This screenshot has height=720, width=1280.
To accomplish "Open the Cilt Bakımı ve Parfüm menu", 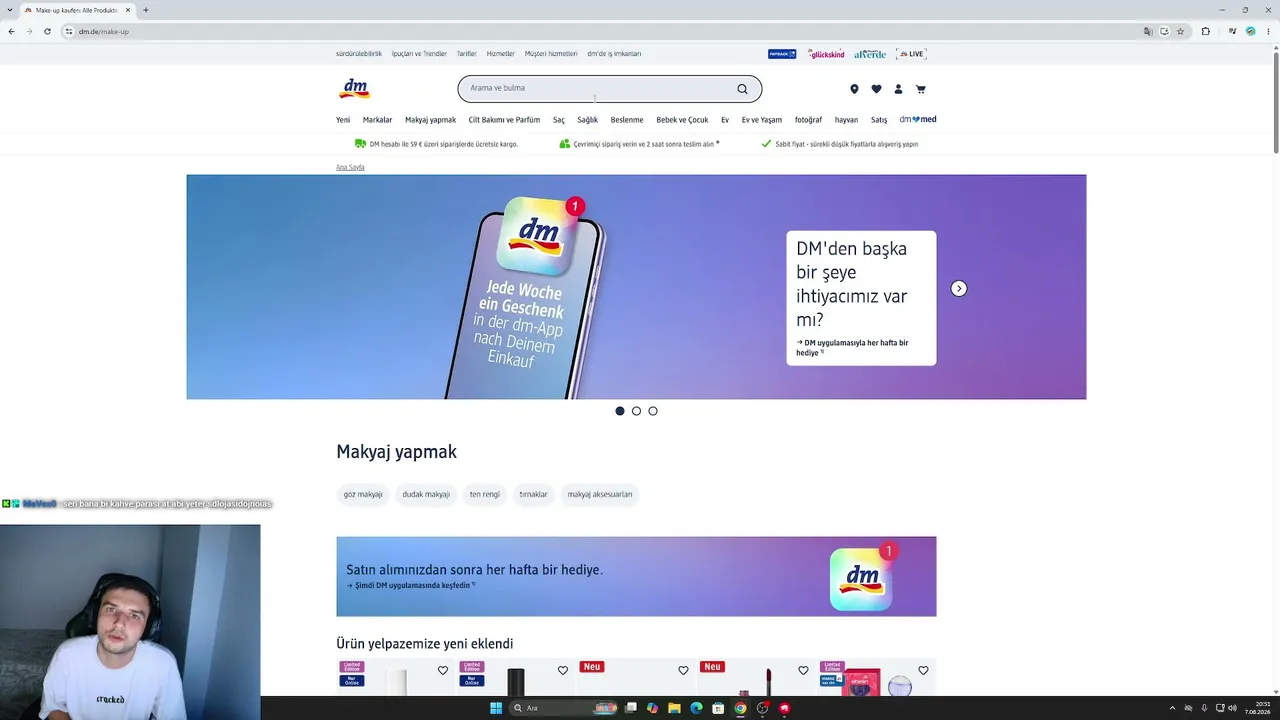I will click(504, 120).
